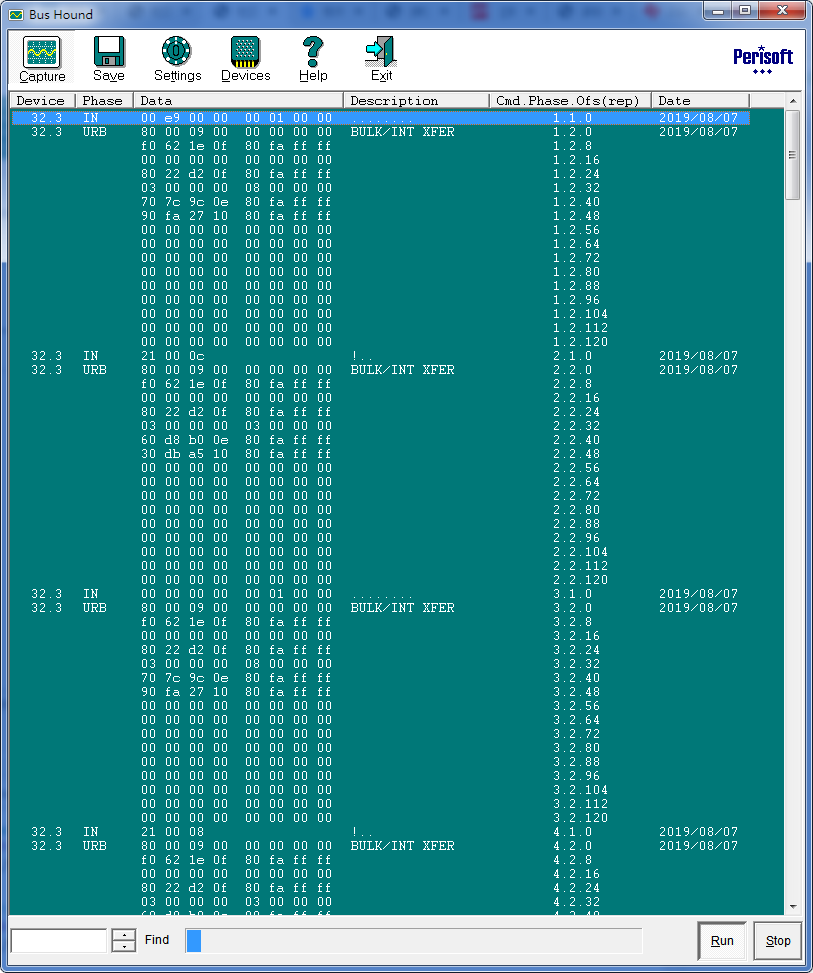Select the URB row at 2.2.0

(380, 370)
